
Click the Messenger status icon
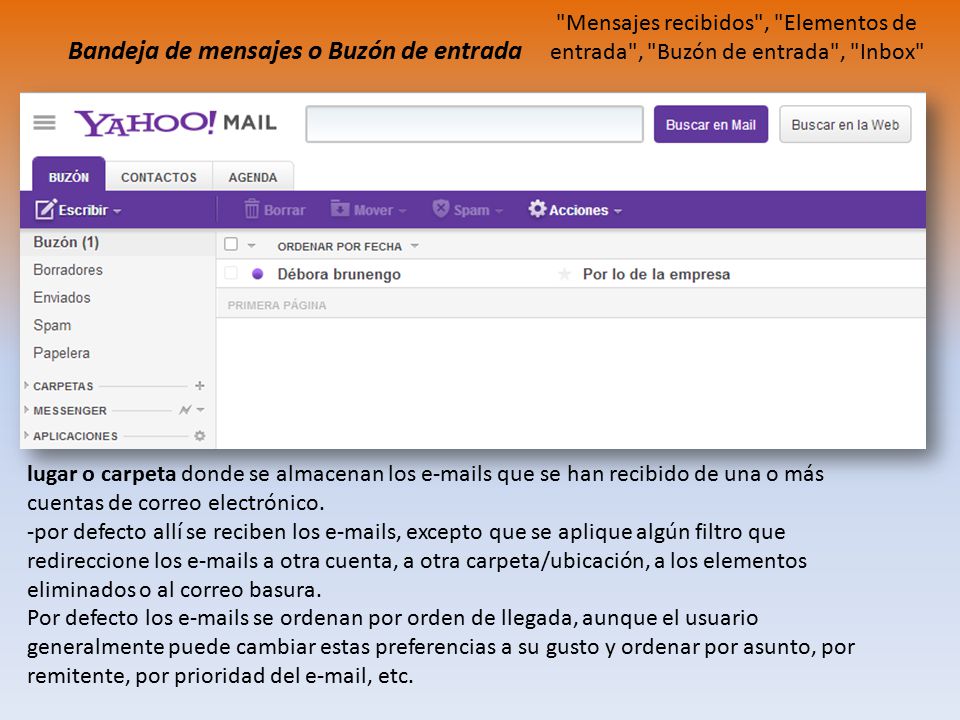pyautogui.click(x=185, y=410)
